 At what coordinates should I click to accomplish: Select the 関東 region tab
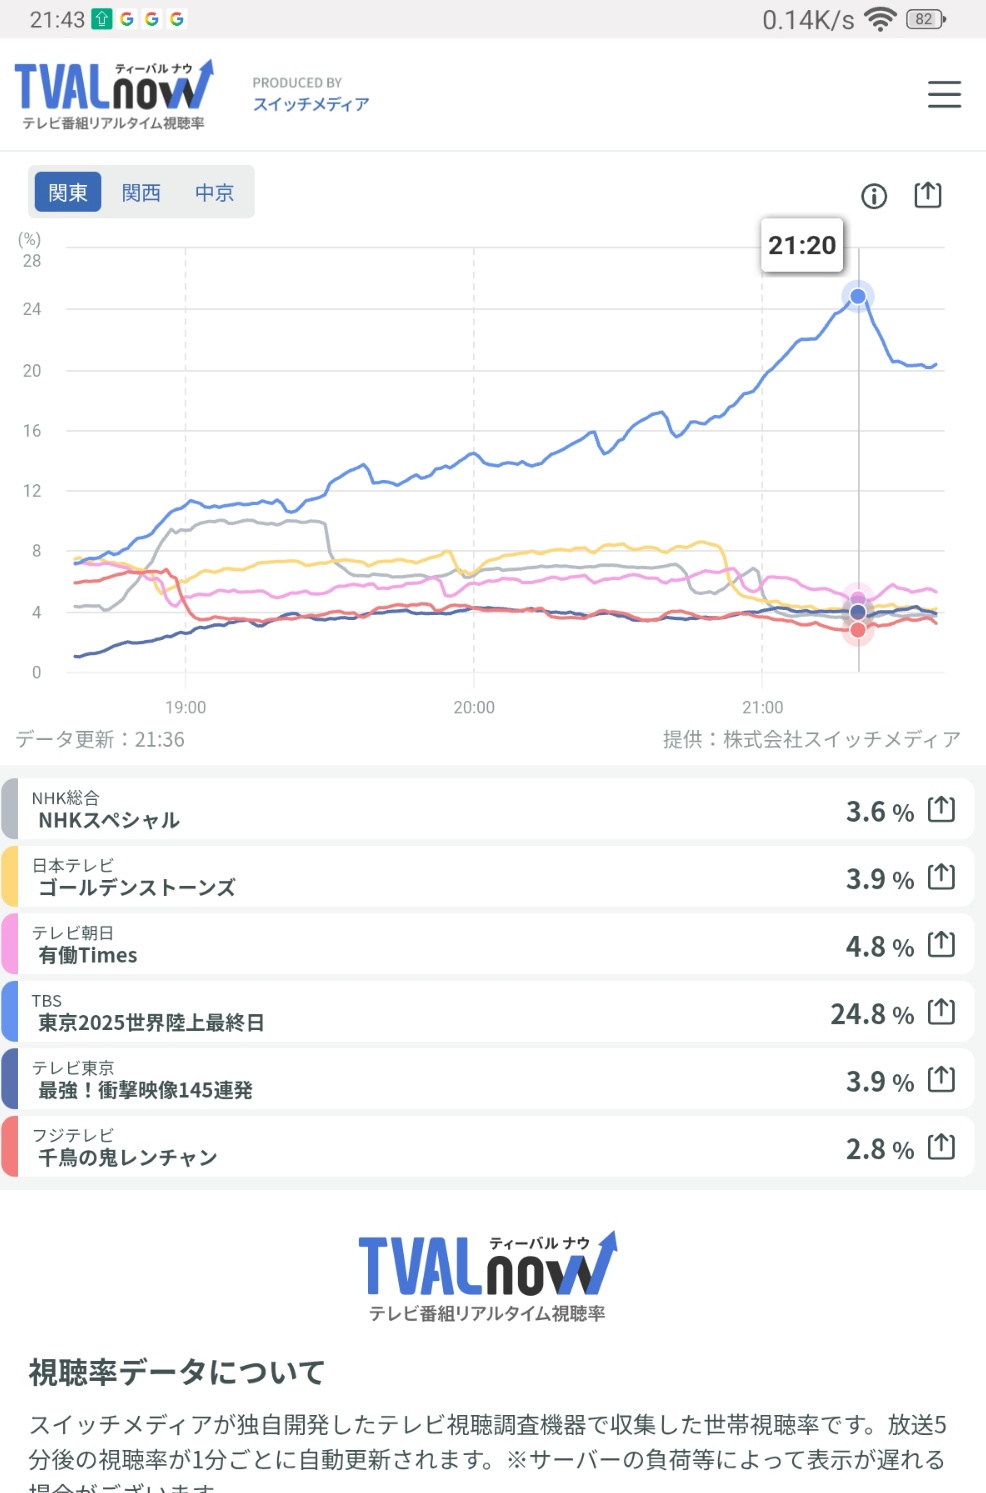pyautogui.click(x=68, y=192)
